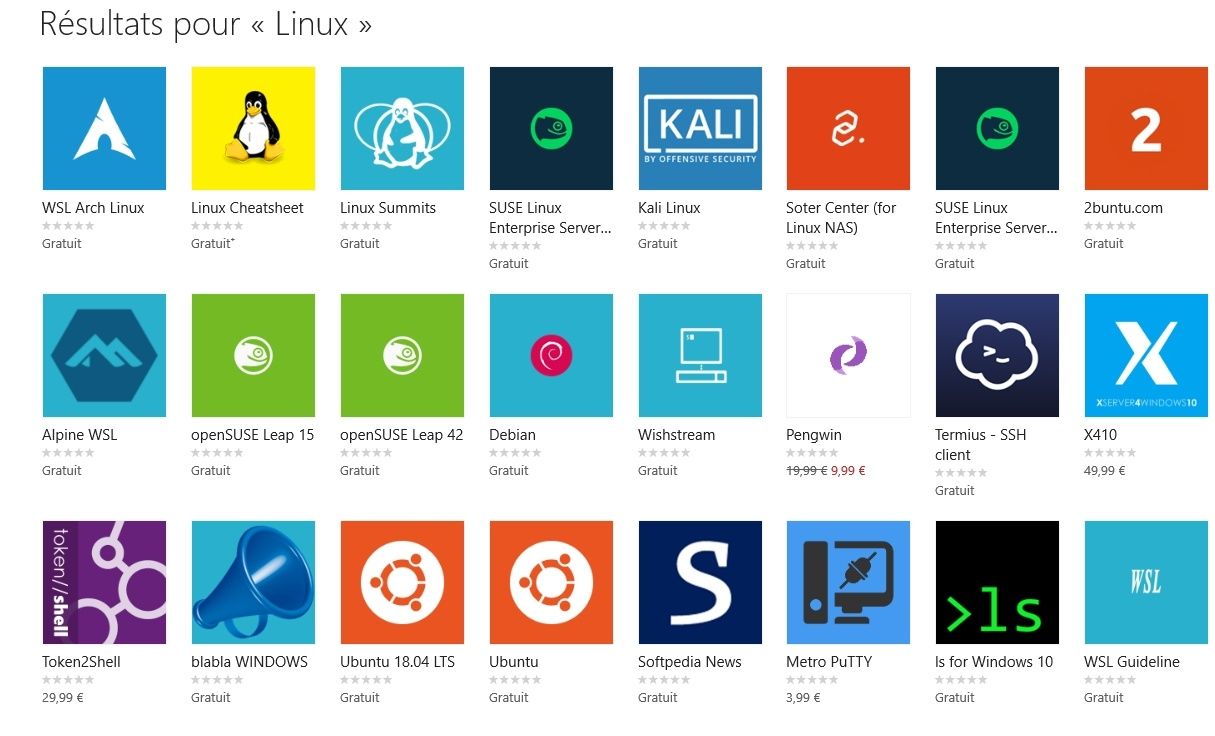Click the "WSL Arch Linux" title

[93, 208]
